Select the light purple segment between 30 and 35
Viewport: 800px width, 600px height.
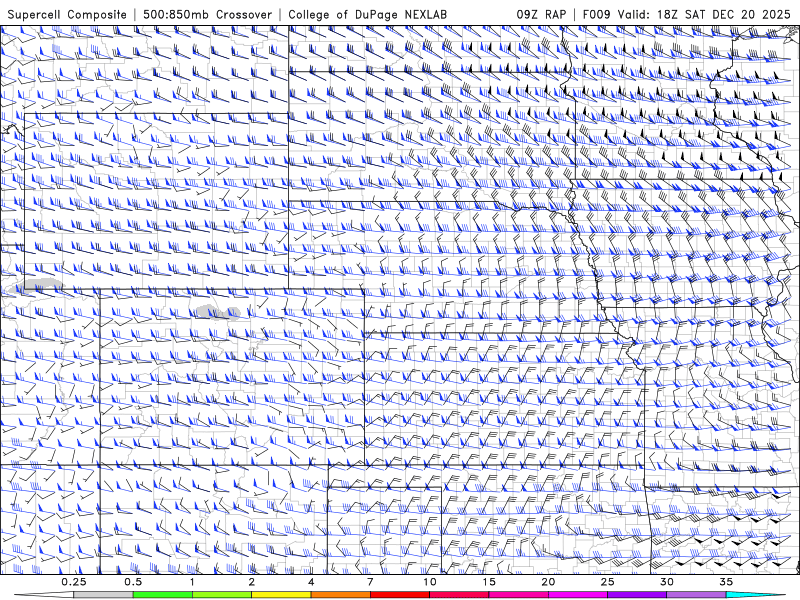pyautogui.click(x=696, y=595)
